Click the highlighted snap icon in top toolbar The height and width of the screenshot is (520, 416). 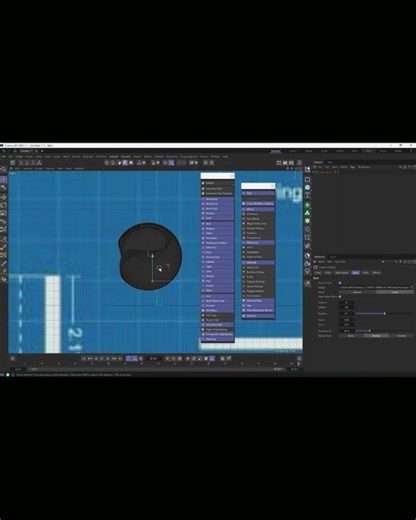click(171, 163)
